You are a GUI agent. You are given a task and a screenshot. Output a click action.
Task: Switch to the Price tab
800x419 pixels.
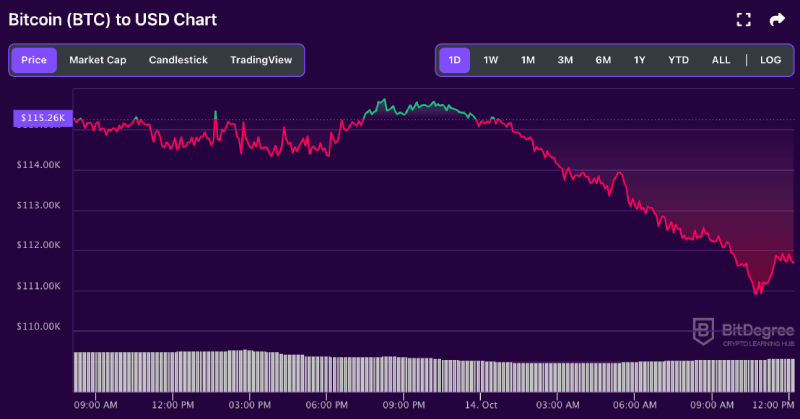33,60
